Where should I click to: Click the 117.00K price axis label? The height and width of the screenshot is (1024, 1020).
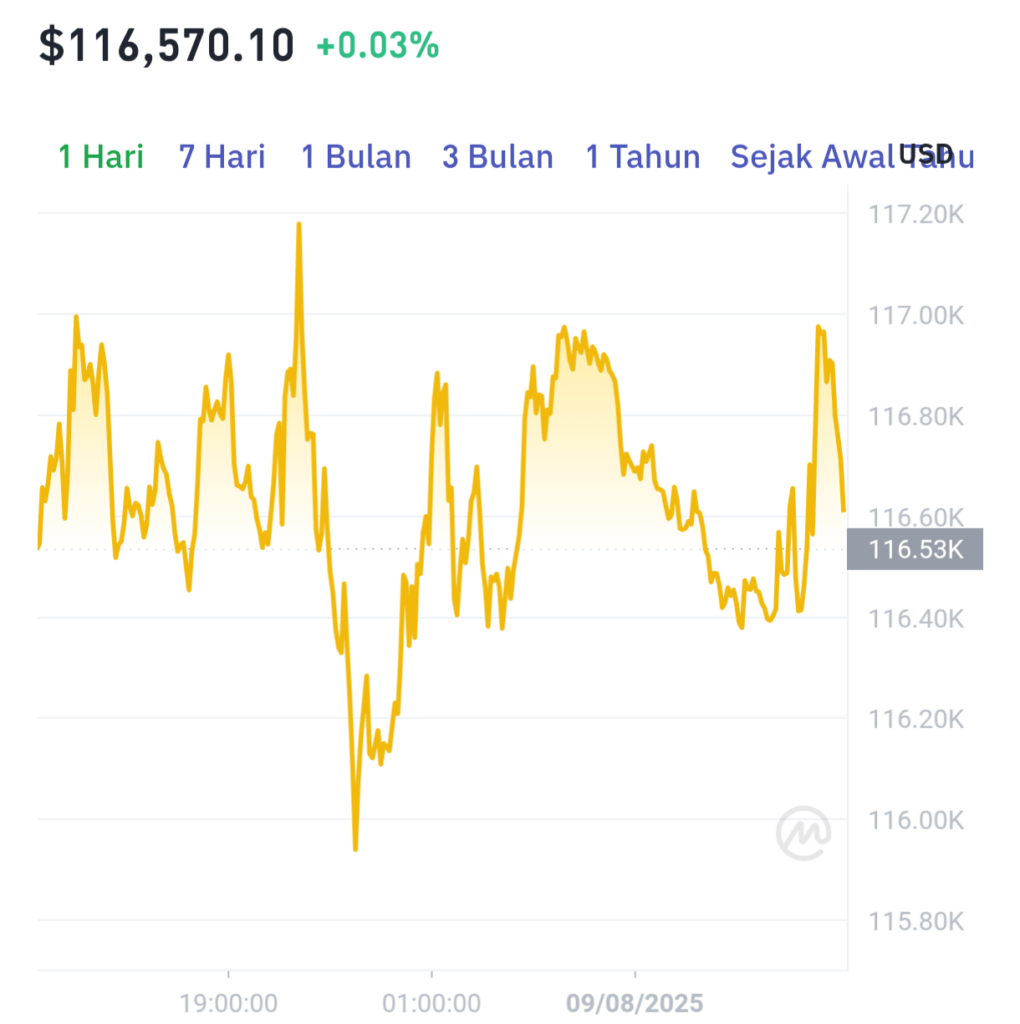point(916,315)
